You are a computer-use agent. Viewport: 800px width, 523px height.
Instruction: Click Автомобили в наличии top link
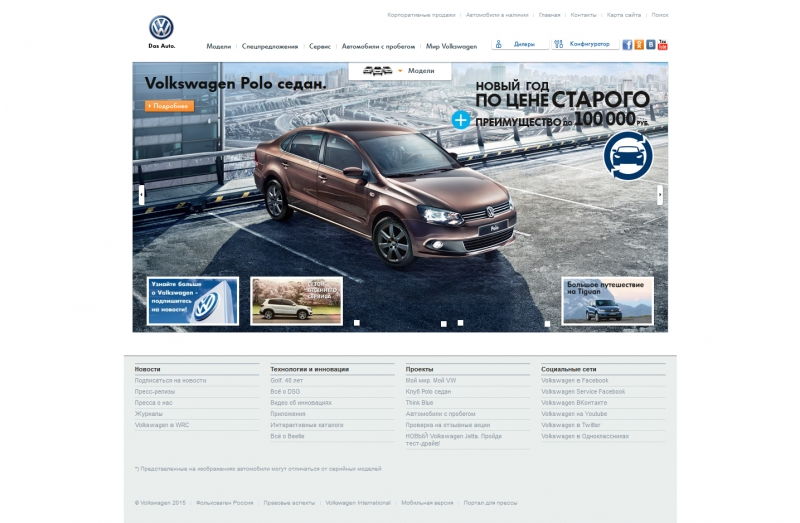(497, 15)
